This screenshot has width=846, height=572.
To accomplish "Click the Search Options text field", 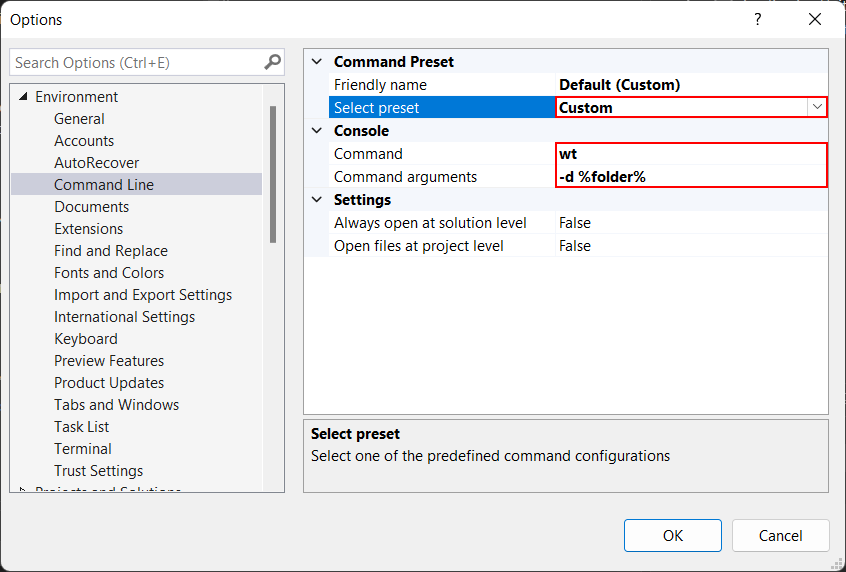I will pos(136,62).
